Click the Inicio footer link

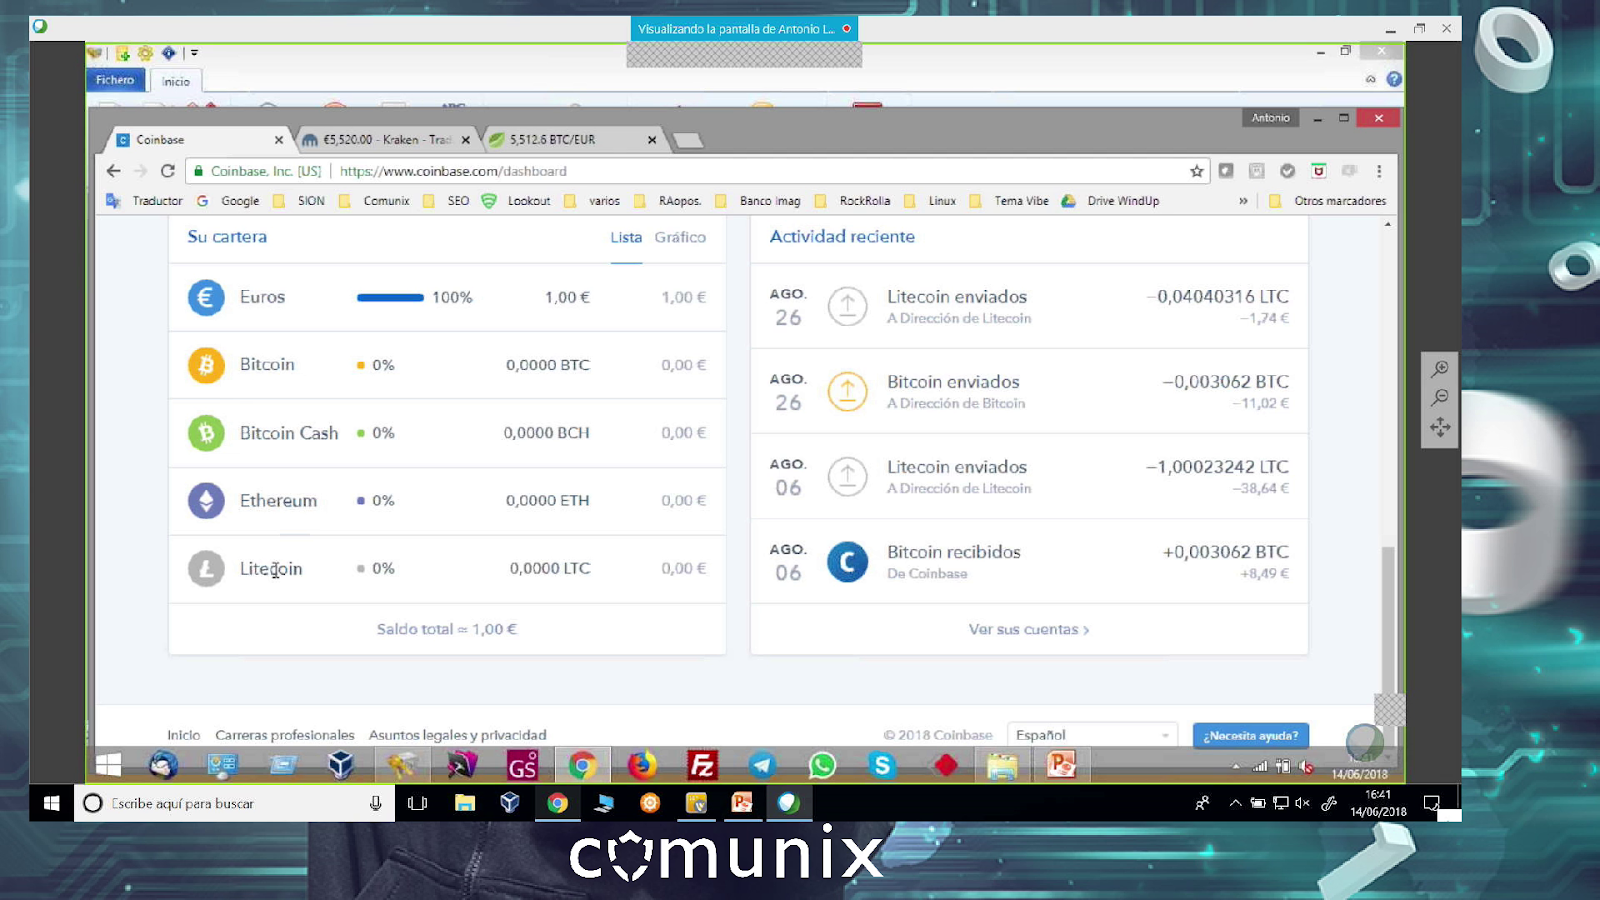point(184,735)
